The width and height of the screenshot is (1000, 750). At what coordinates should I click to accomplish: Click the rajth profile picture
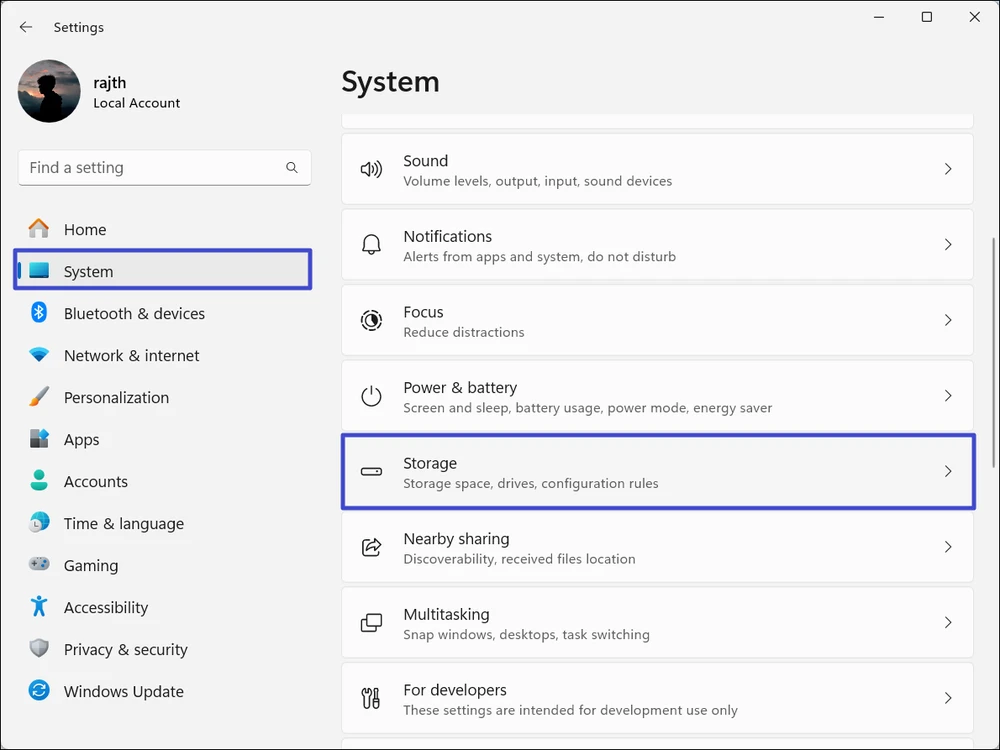pyautogui.click(x=49, y=91)
